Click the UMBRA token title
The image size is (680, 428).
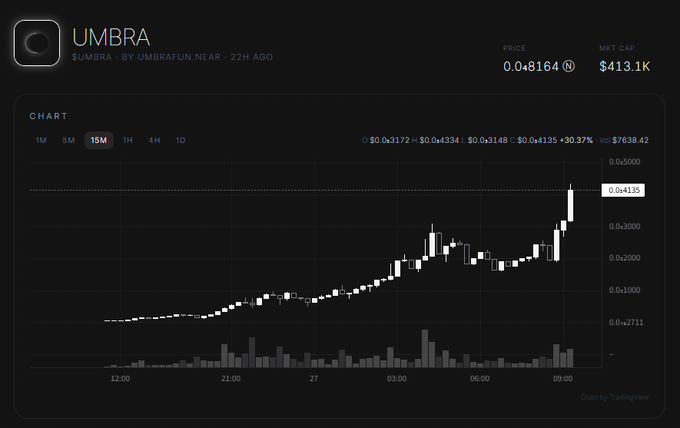[x=111, y=37]
